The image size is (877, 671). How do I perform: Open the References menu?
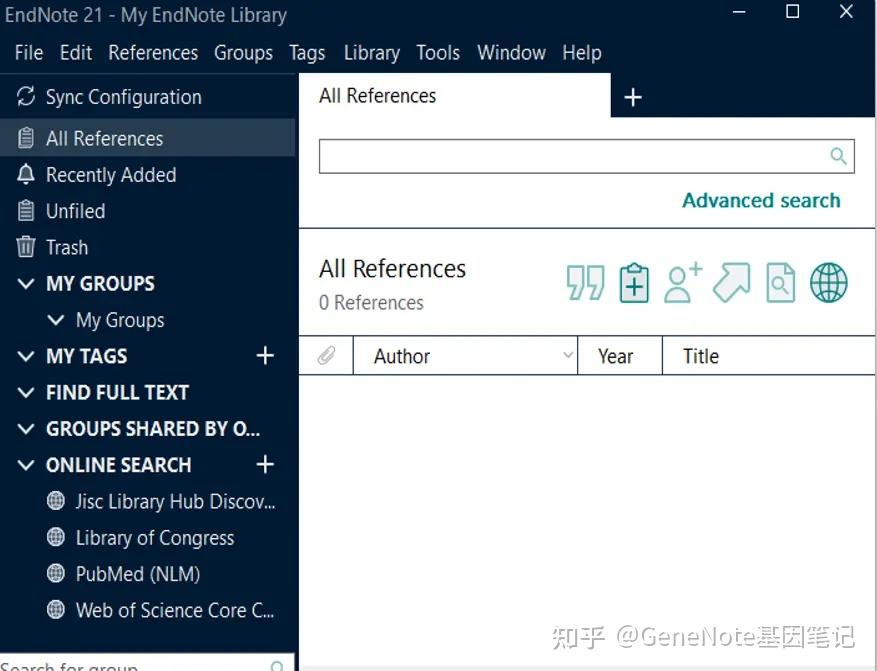[x=152, y=52]
